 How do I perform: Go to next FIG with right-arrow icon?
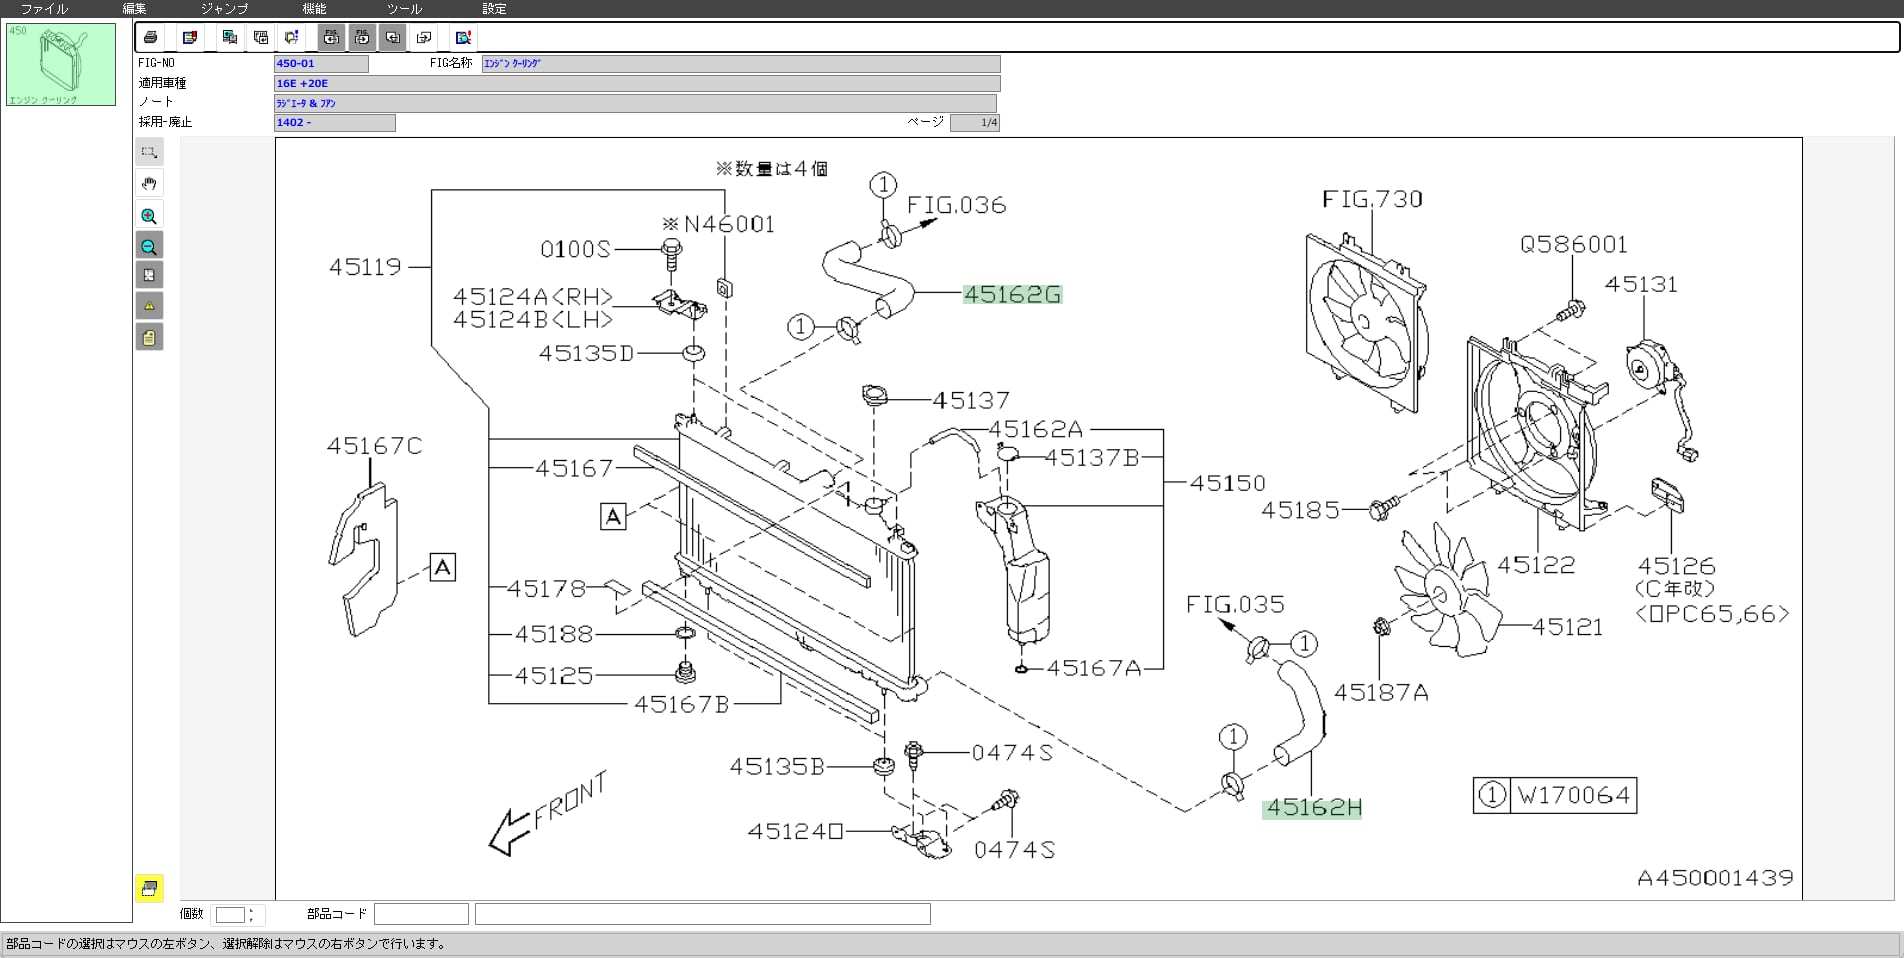pyautogui.click(x=362, y=38)
